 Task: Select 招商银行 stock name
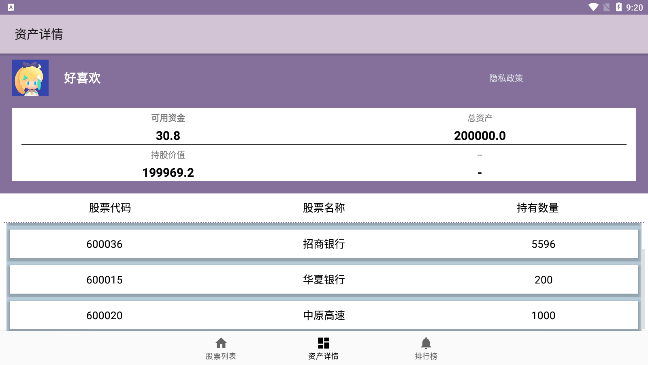coord(324,244)
